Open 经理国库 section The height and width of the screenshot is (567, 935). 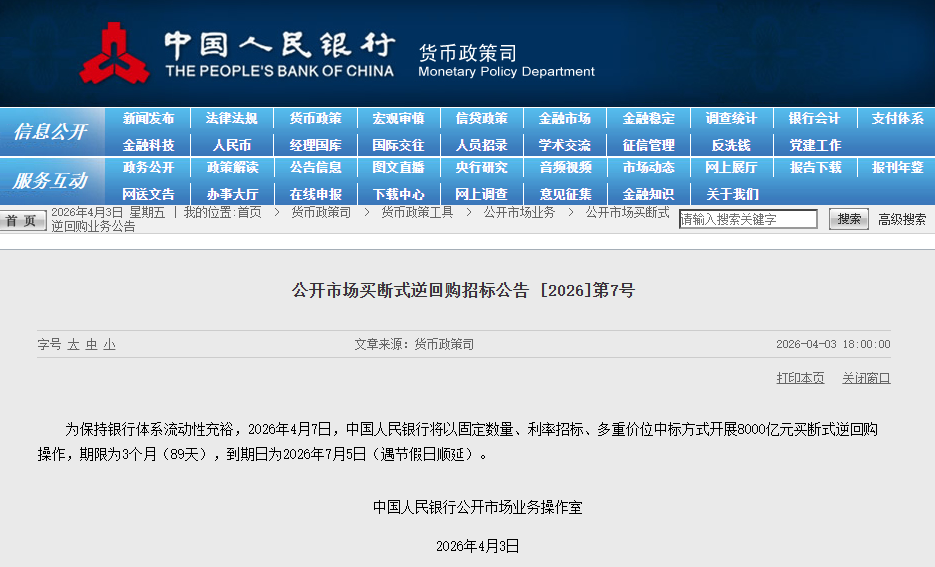315,145
